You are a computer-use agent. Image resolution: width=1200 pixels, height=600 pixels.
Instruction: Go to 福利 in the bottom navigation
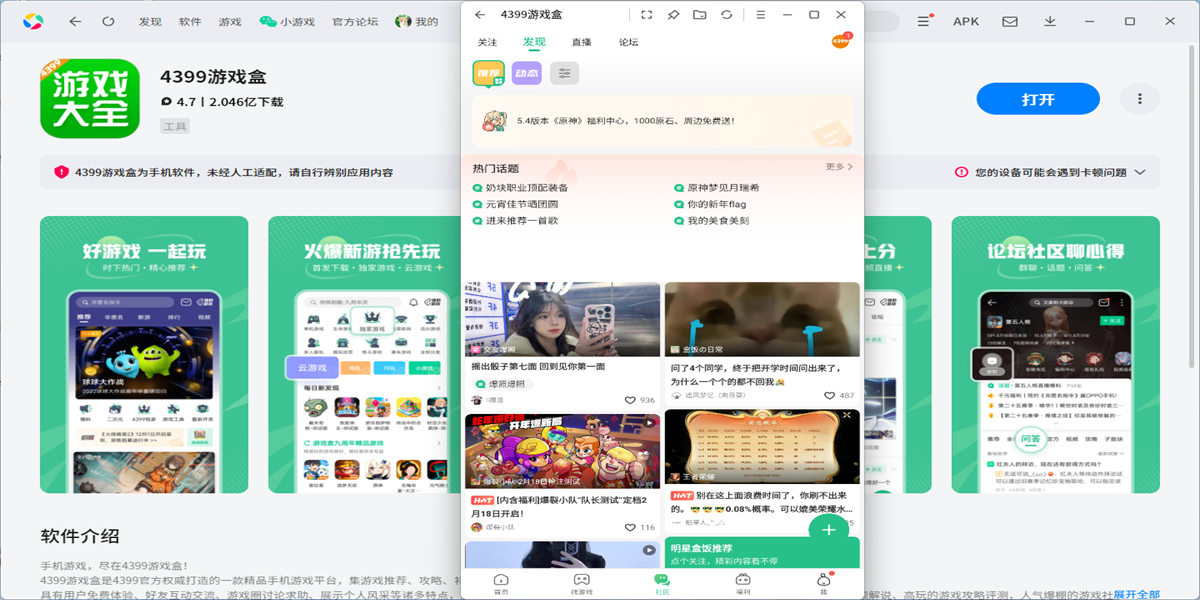coord(743,582)
